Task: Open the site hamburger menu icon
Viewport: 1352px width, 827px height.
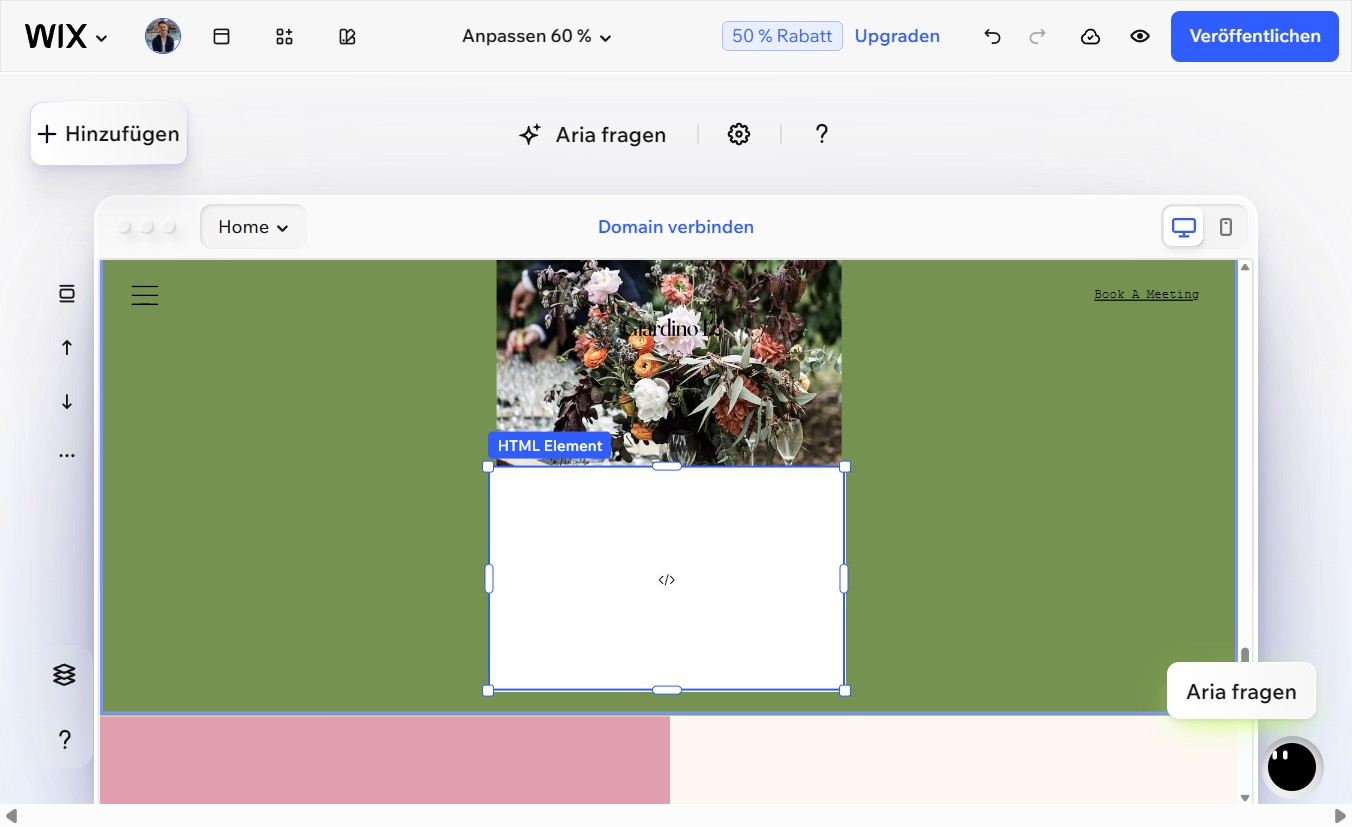Action: pos(145,295)
